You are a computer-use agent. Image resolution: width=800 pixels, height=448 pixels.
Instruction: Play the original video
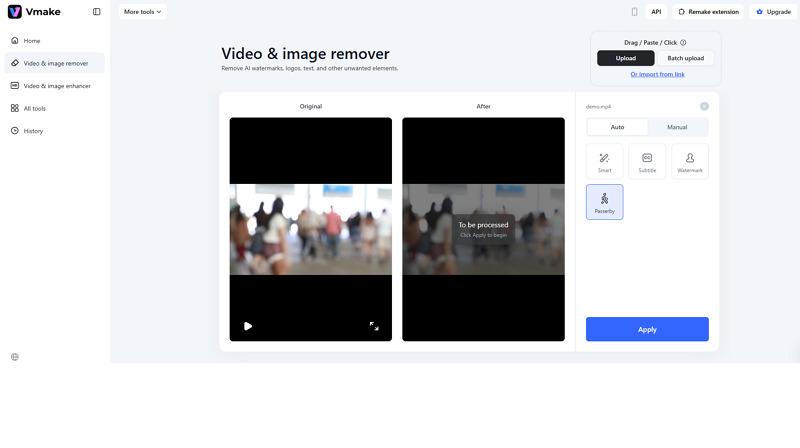(248, 326)
